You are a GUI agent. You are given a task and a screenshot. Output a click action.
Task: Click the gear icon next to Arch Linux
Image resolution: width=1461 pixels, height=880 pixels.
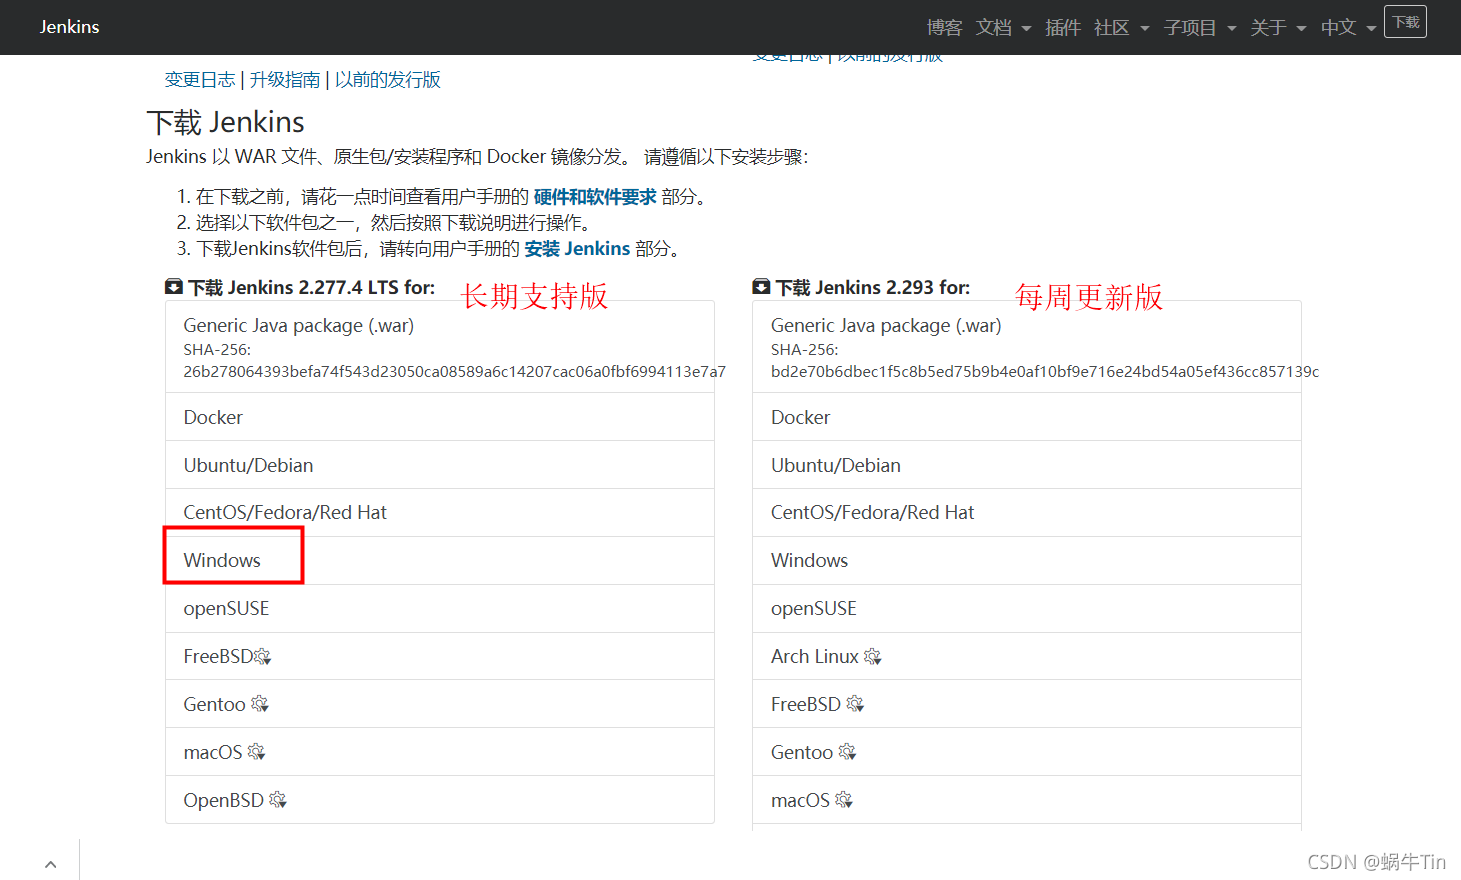(873, 657)
